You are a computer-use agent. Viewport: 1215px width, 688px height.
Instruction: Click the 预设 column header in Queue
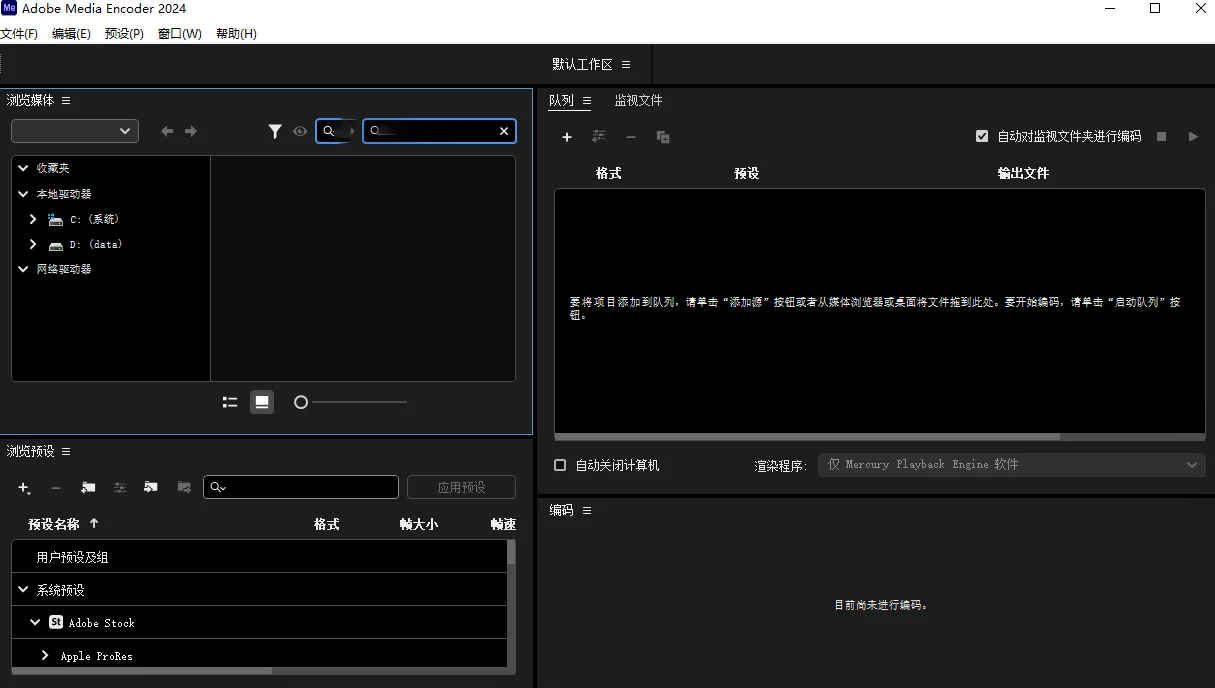pyautogui.click(x=747, y=173)
